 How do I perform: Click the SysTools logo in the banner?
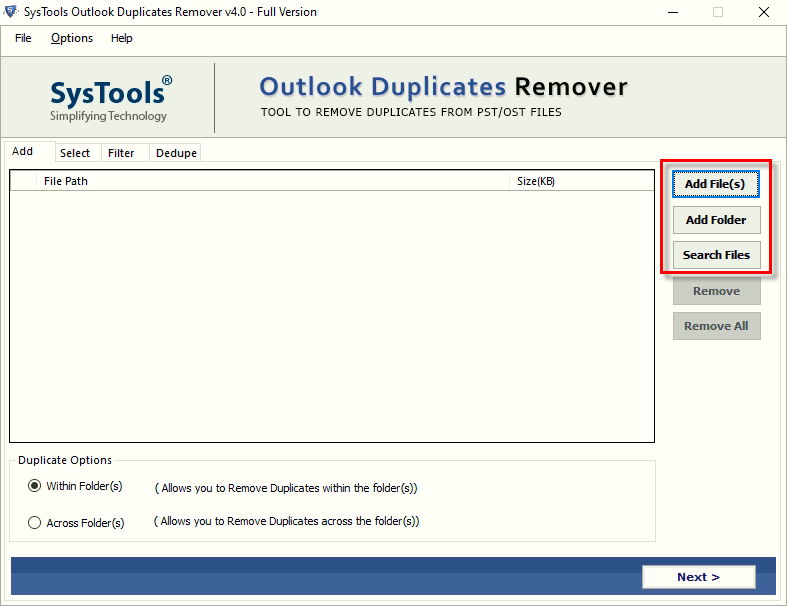pos(110,98)
